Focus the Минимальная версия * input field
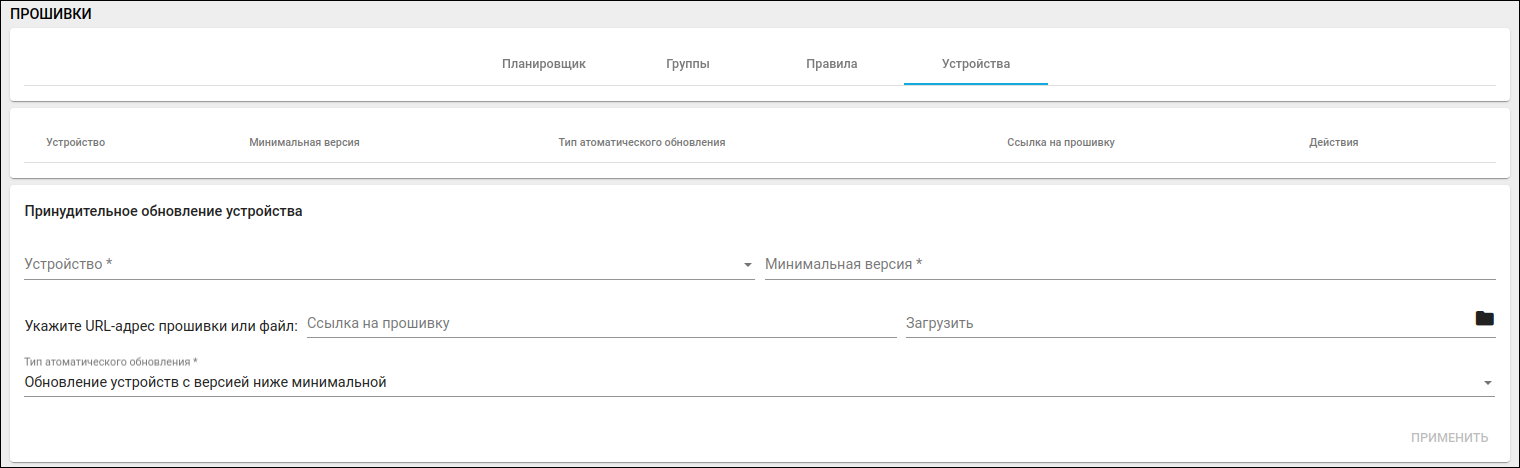The height and width of the screenshot is (468, 1520). point(1130,265)
